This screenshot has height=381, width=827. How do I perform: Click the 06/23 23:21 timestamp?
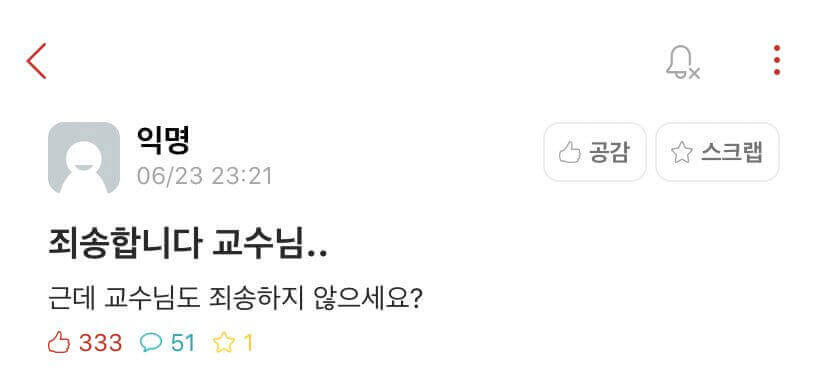tap(205, 176)
